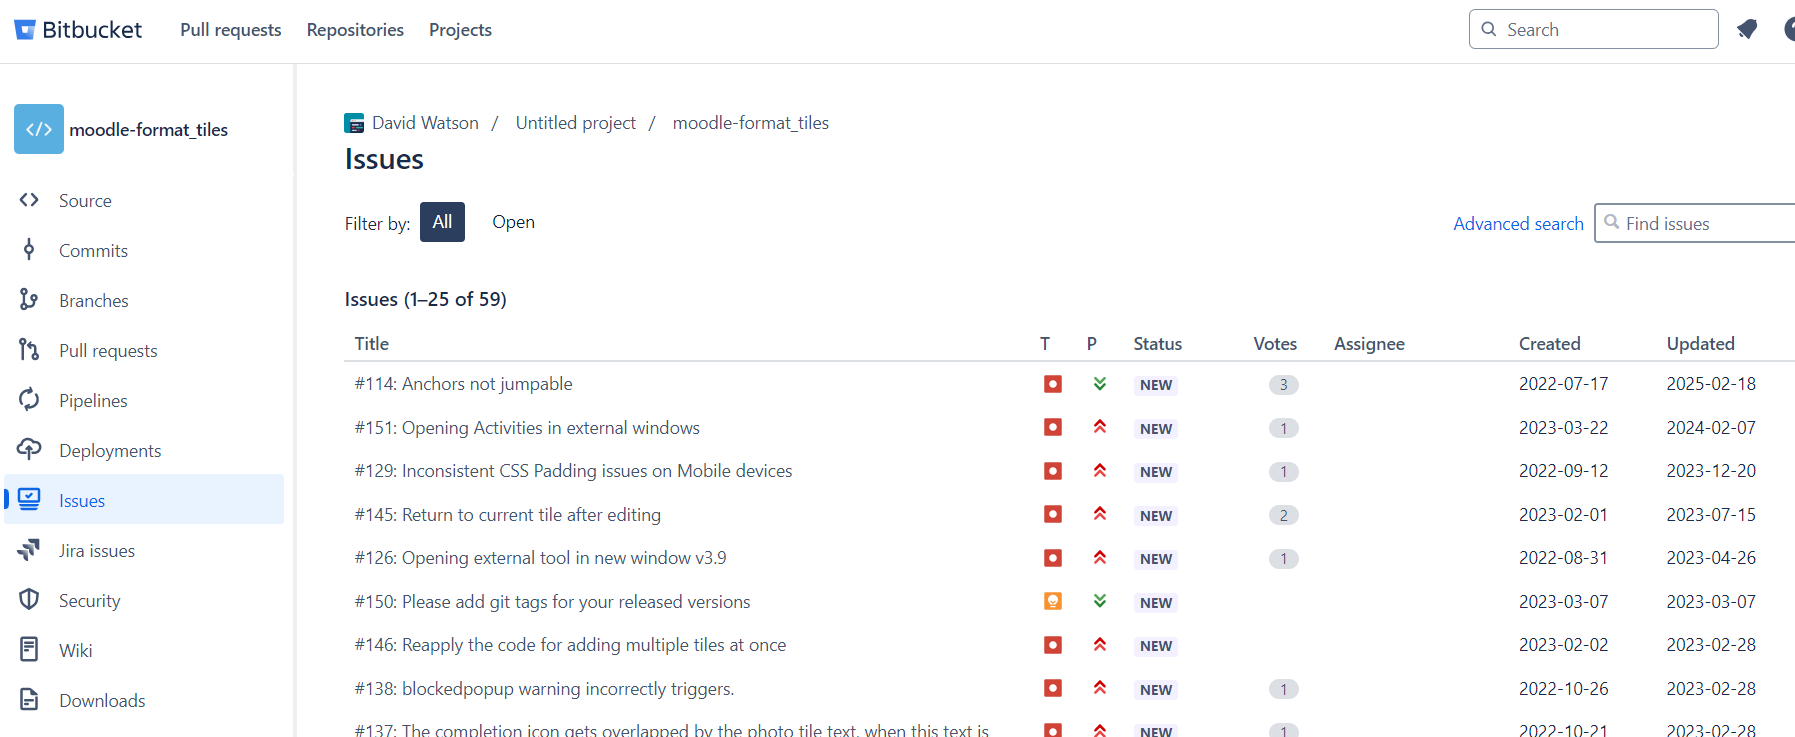Click the created date 2023-03-22
This screenshot has height=737, width=1795.
[1564, 428]
